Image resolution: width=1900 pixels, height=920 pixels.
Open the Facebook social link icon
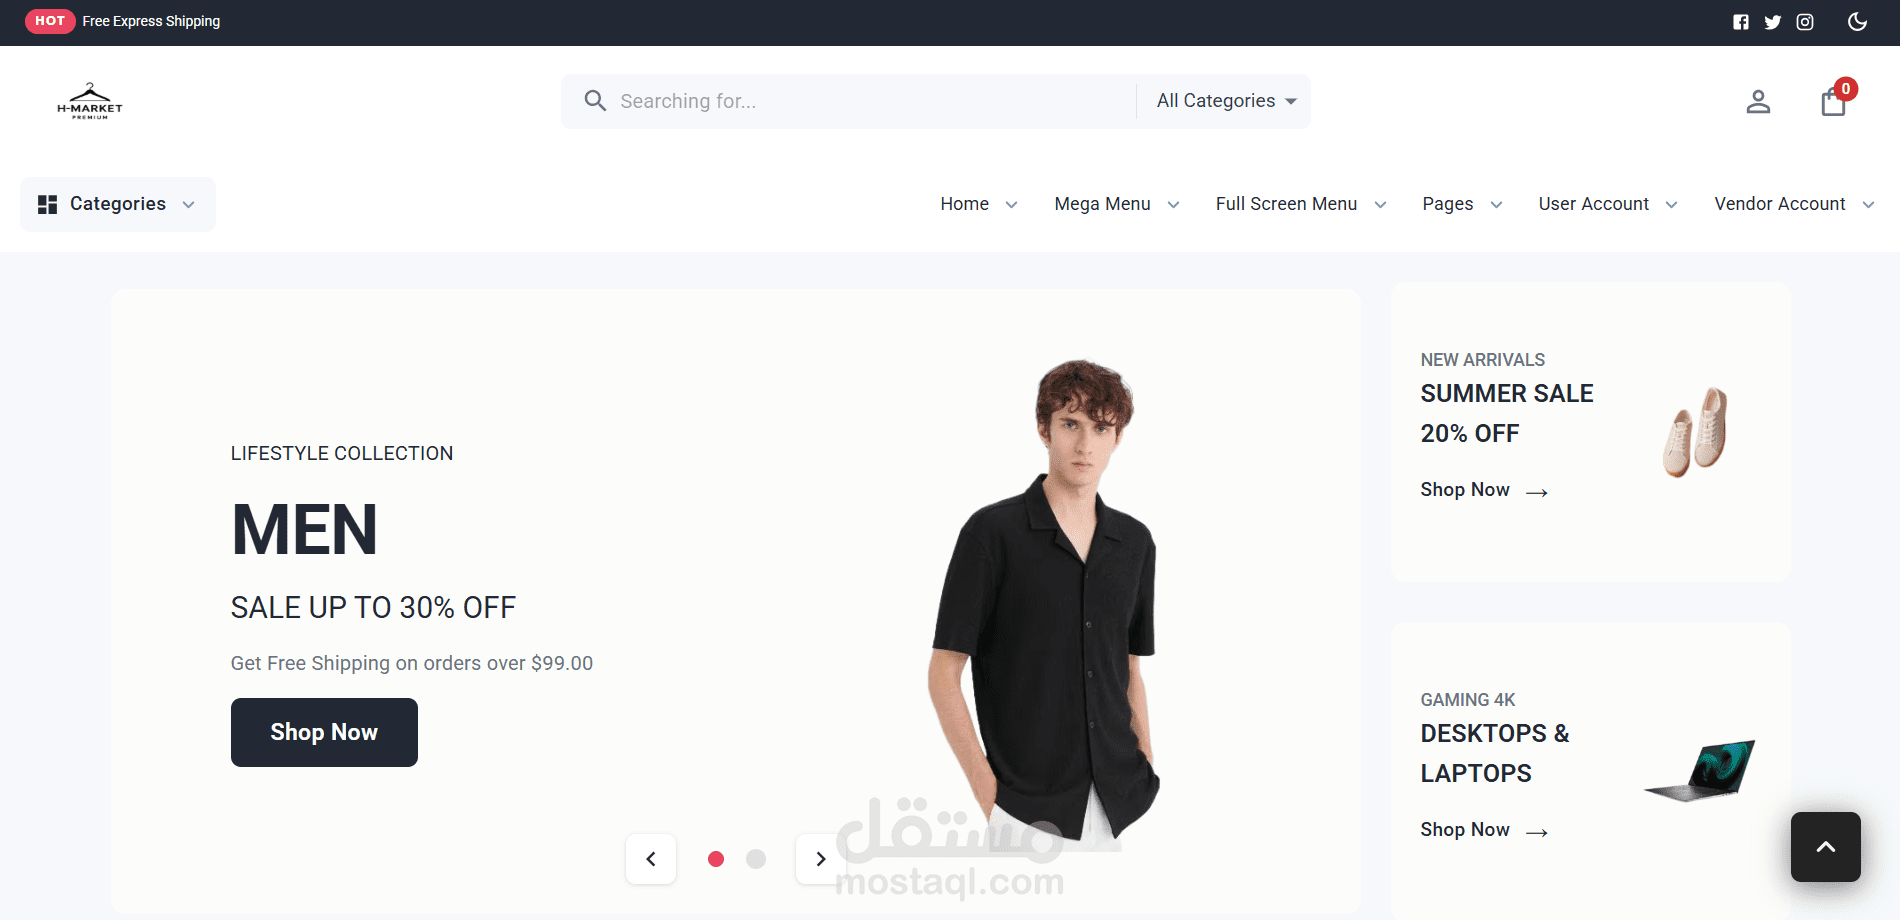(x=1741, y=22)
